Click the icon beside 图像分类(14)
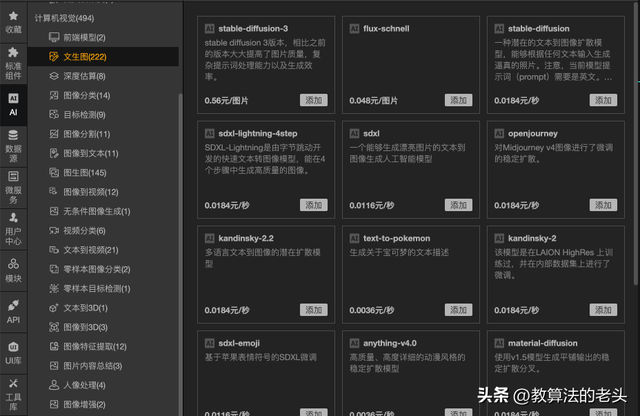The height and width of the screenshot is (416, 640). coord(54,96)
